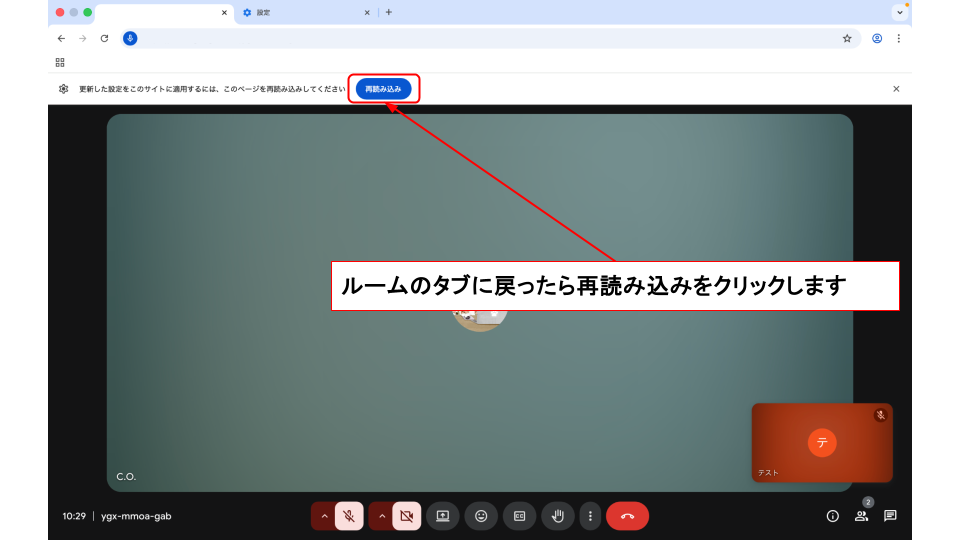The image size is (960, 540).
Task: Open a new browser tab with plus button
Action: (389, 13)
